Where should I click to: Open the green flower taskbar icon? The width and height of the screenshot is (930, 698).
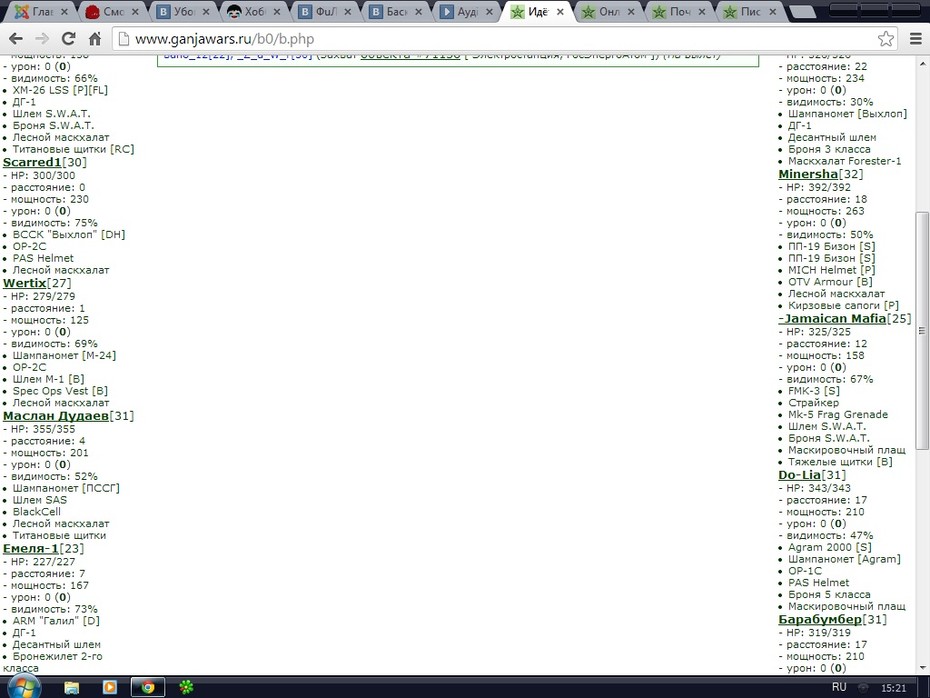pos(186,687)
